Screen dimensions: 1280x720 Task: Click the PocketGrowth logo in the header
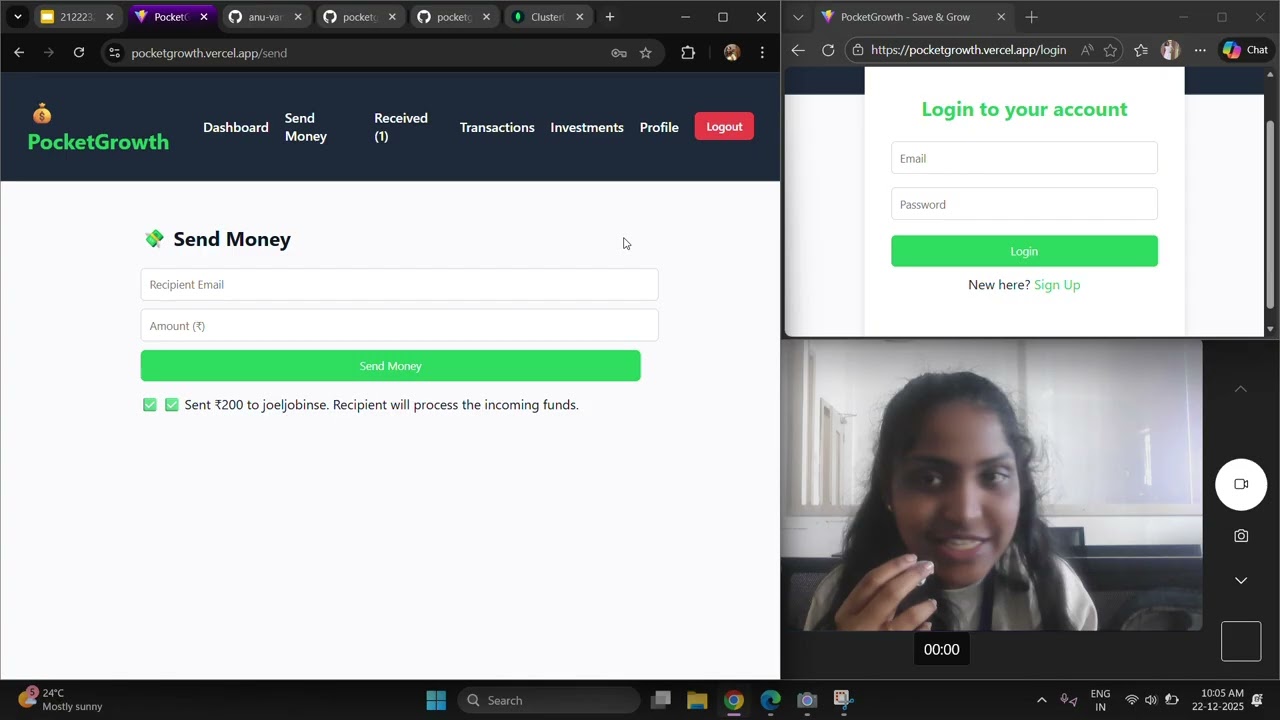click(98, 128)
